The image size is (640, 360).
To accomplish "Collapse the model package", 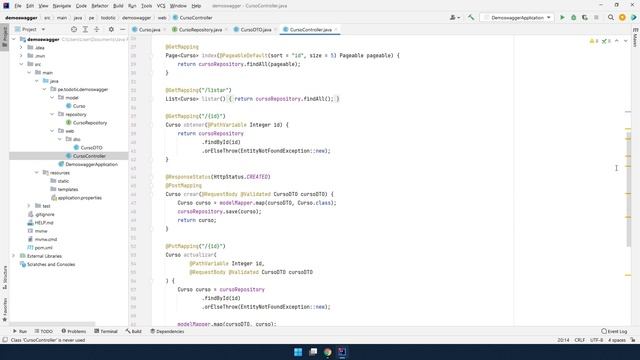I will pos(52,98).
